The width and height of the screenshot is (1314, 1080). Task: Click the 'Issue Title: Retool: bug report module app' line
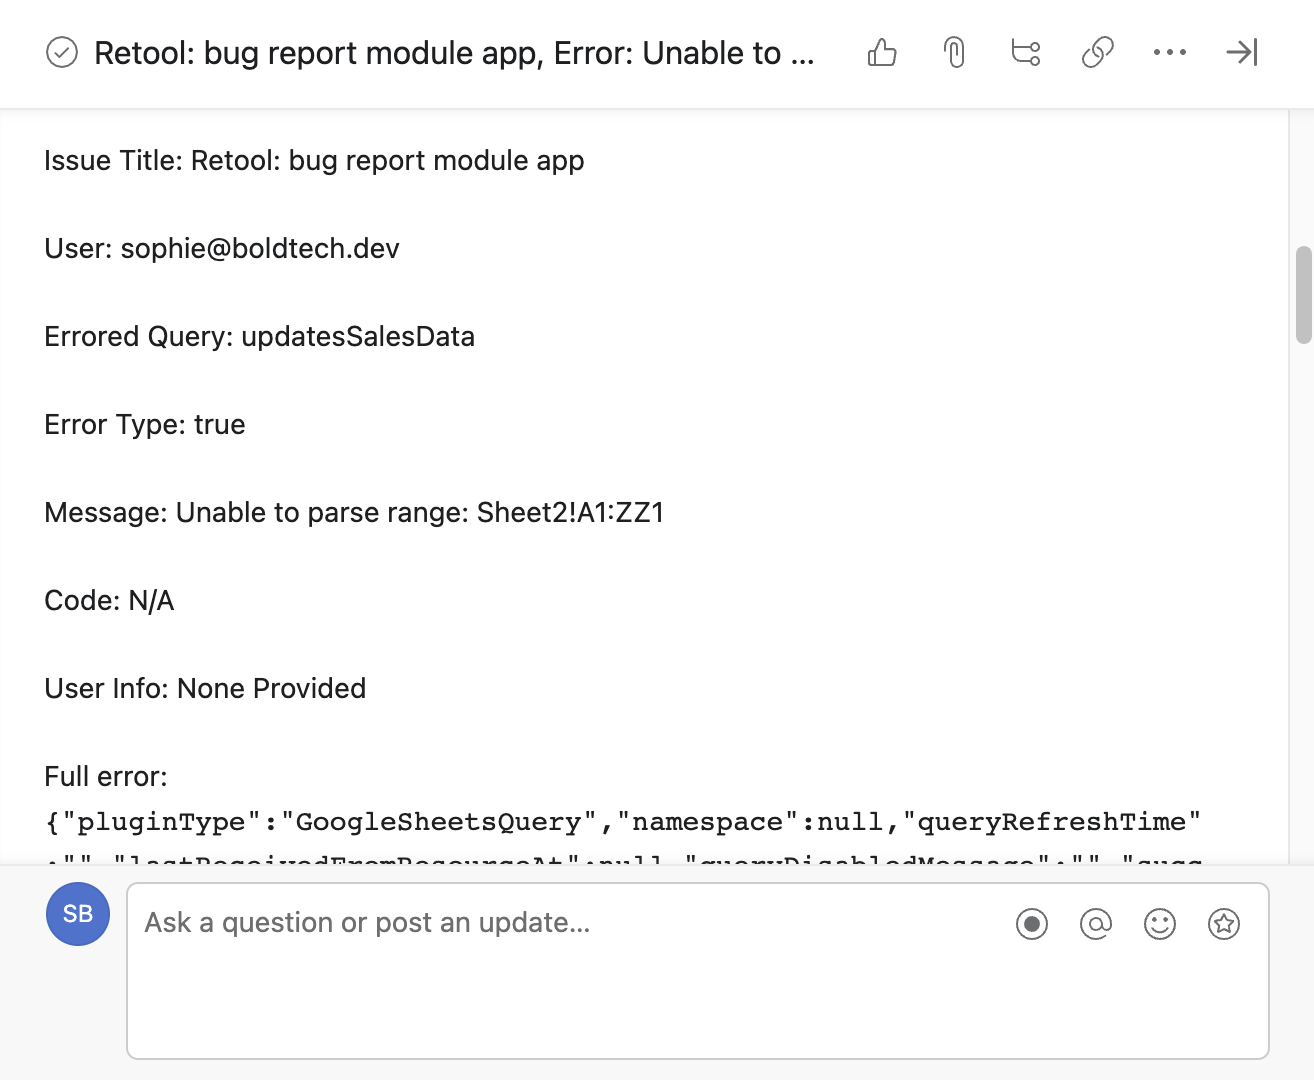(x=314, y=161)
